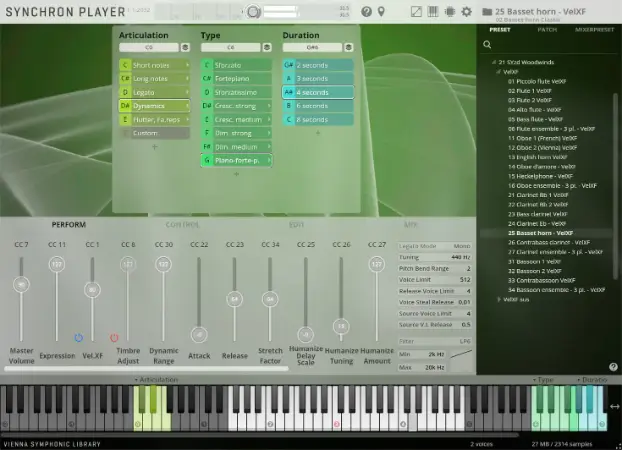Click the search magnifier in preset browser
The height and width of the screenshot is (450, 622).
(x=487, y=45)
